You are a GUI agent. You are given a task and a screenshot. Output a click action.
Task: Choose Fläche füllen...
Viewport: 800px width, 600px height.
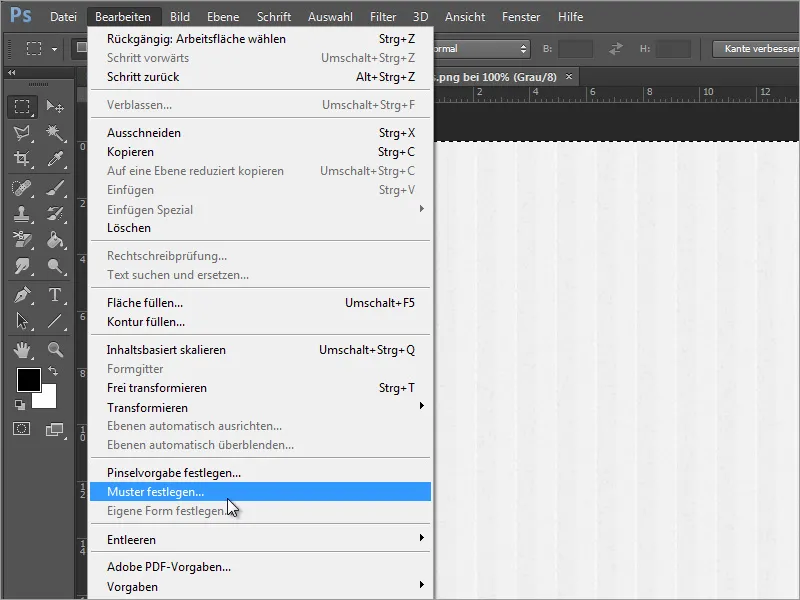[260, 303]
